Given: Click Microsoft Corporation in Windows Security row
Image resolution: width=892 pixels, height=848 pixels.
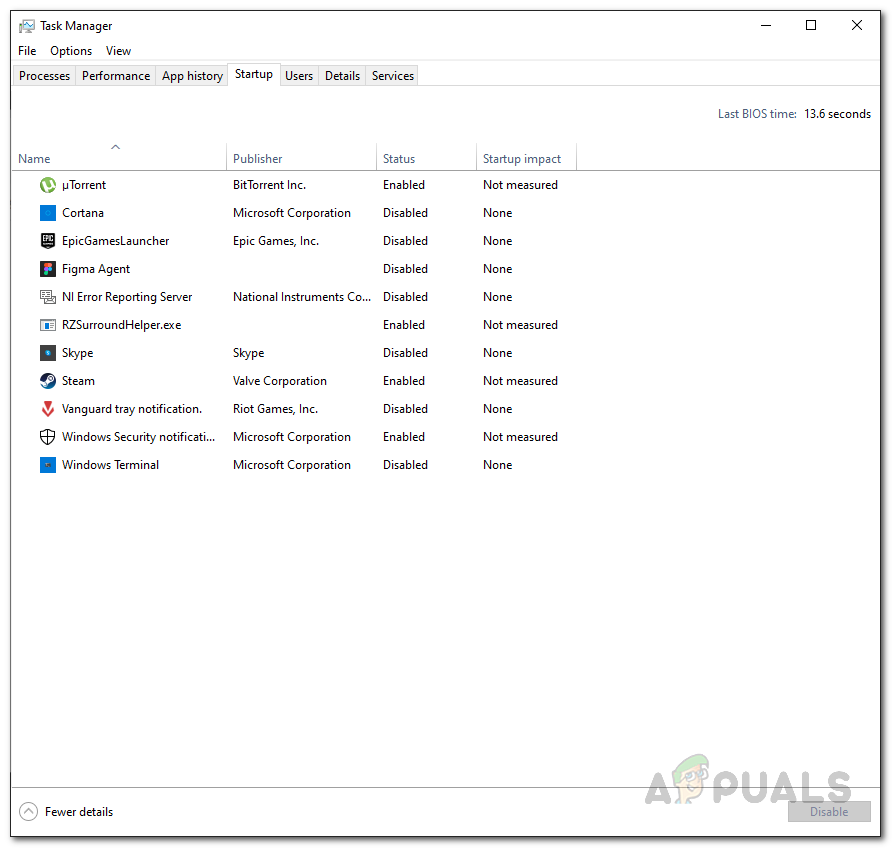Looking at the screenshot, I should pyautogui.click(x=292, y=437).
